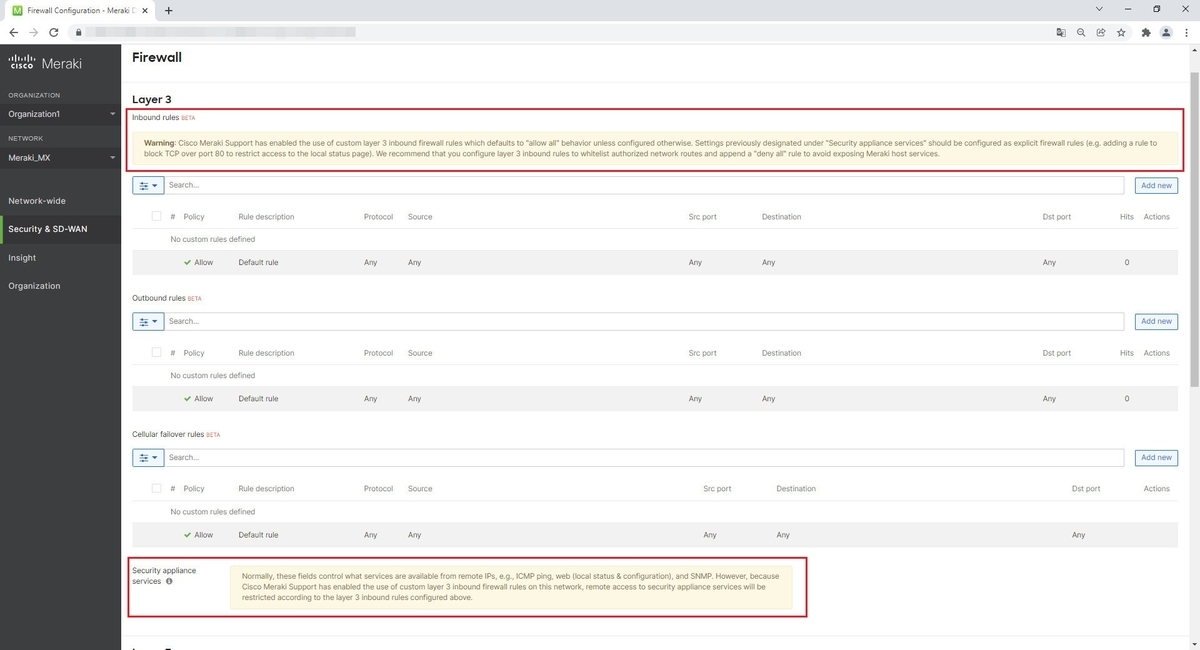Open the Cellular failover rules filter icon
The height and width of the screenshot is (650, 1200).
(x=144, y=457)
